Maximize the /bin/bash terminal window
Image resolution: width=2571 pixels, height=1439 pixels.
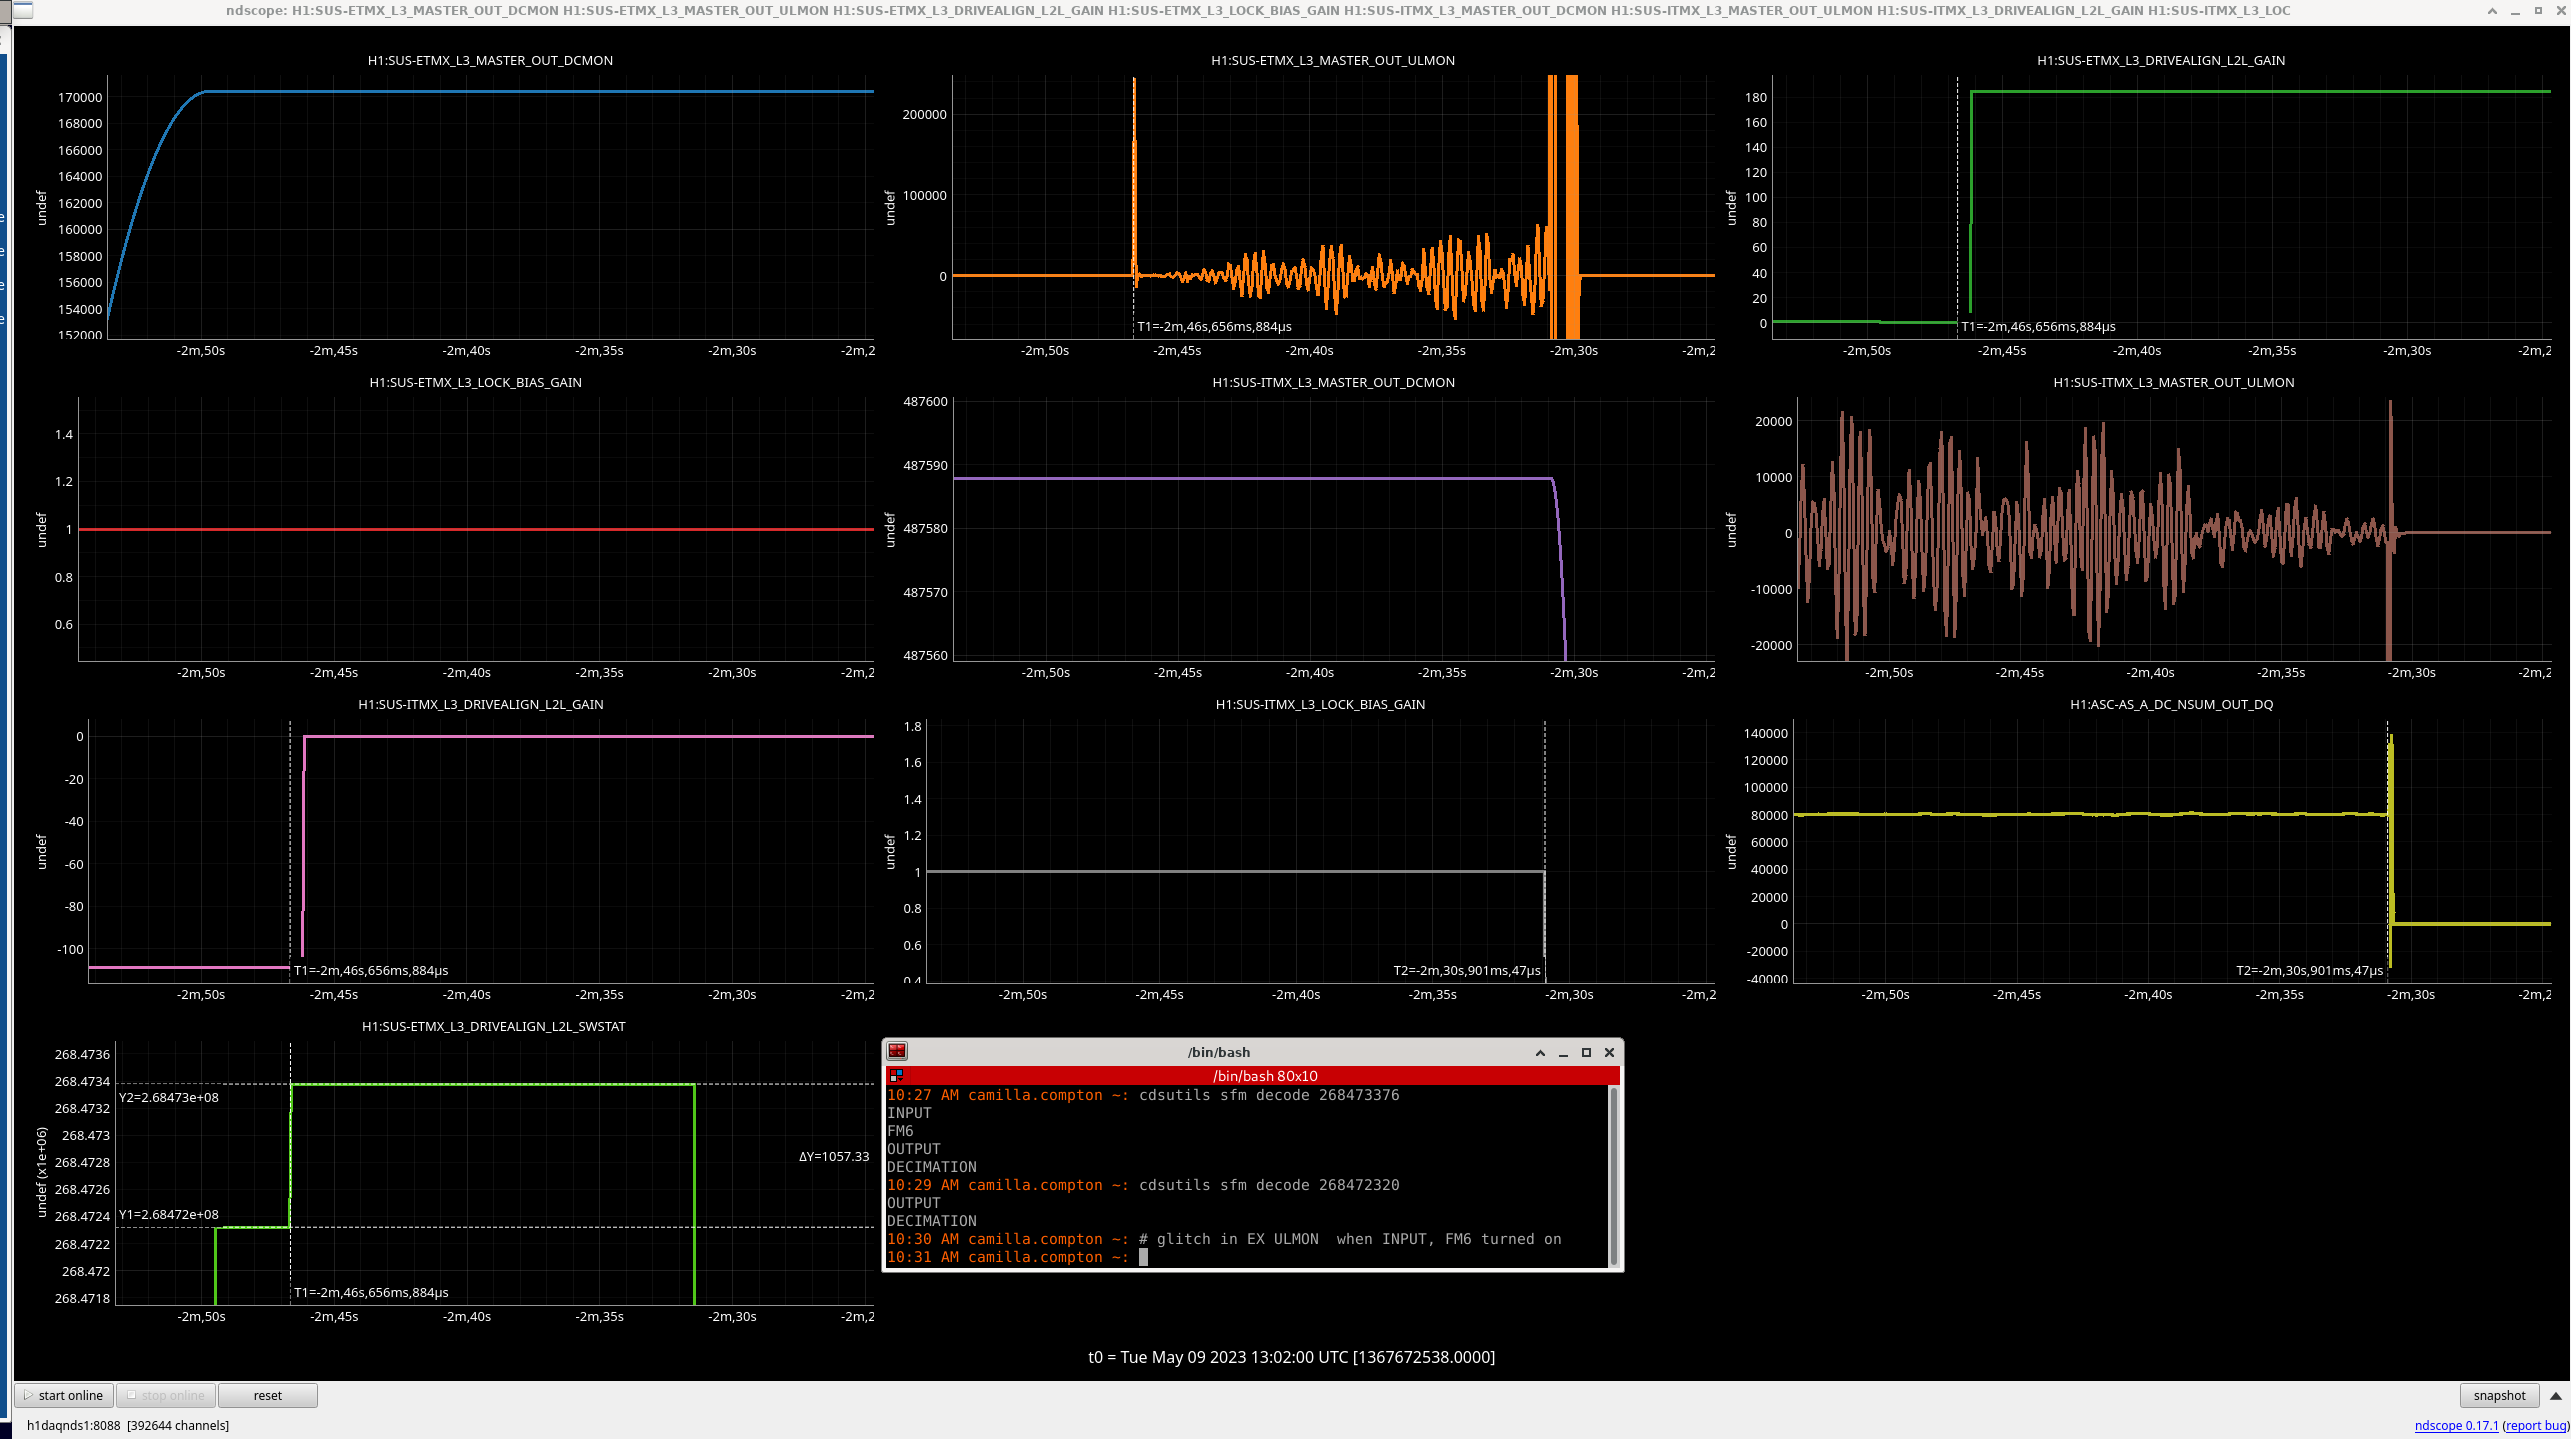tap(1586, 1052)
